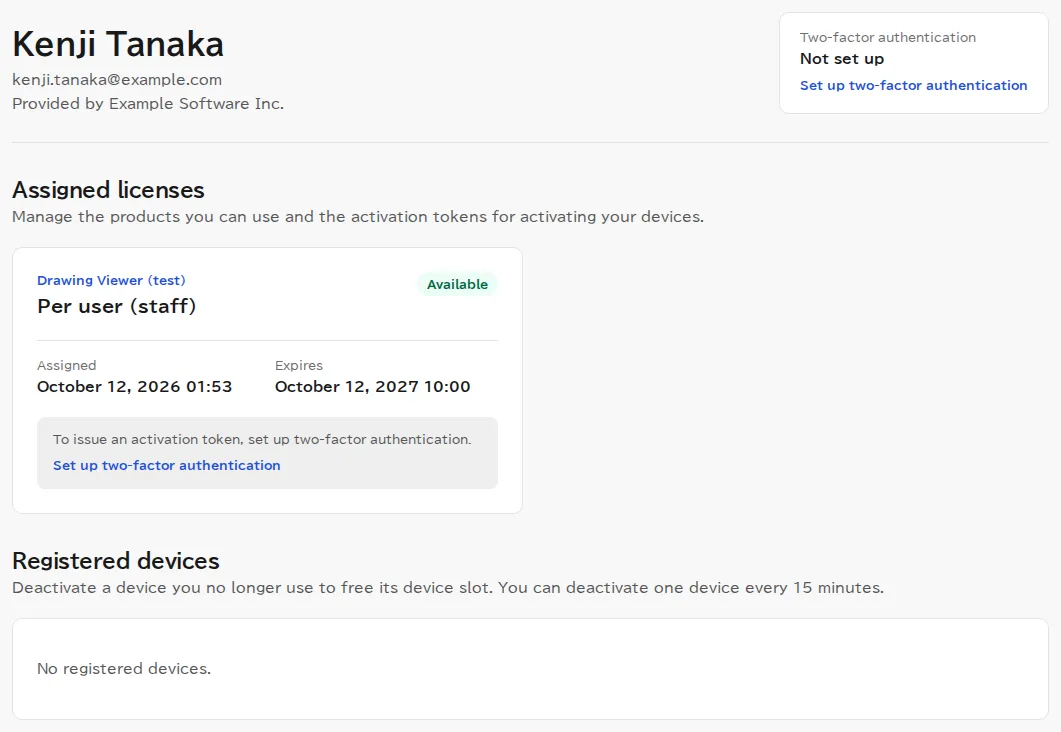Open two-factor setup link in top card
Image resolution: width=1061 pixels, height=732 pixels.
pyautogui.click(x=913, y=86)
